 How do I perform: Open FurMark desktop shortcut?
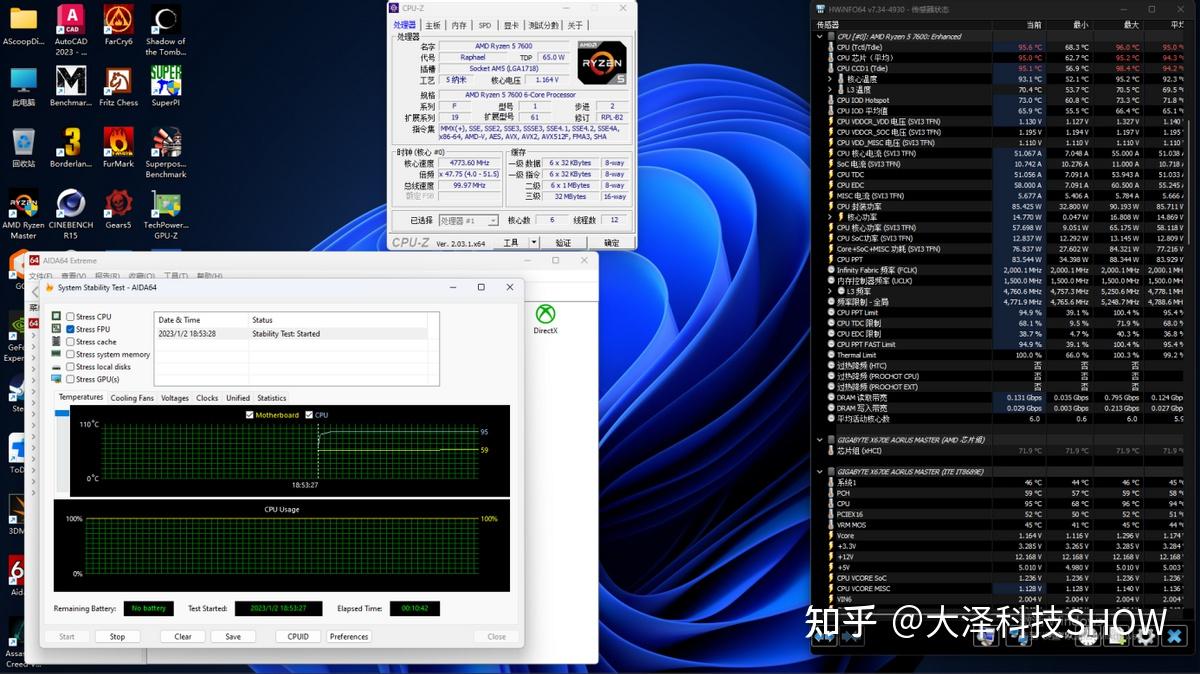click(x=118, y=148)
